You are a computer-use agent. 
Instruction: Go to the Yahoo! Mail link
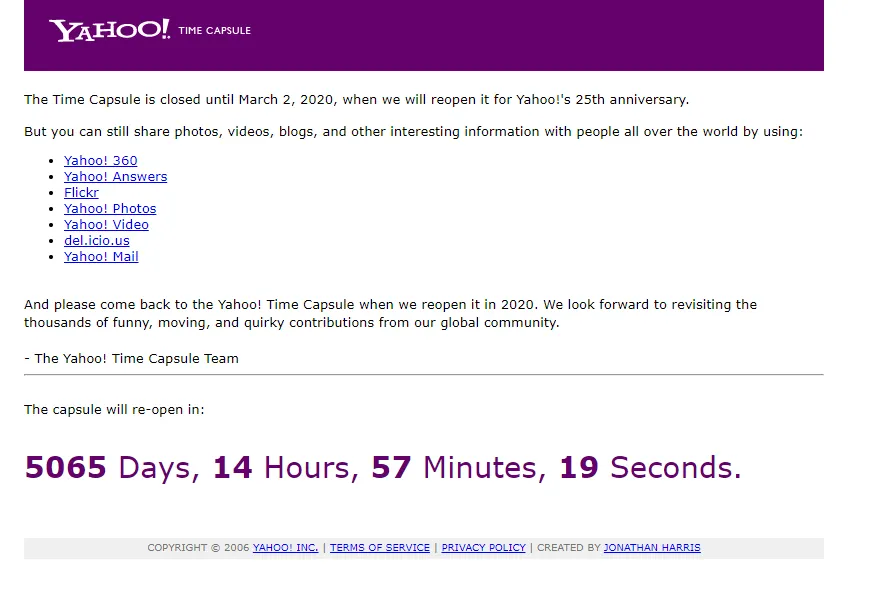tap(101, 256)
